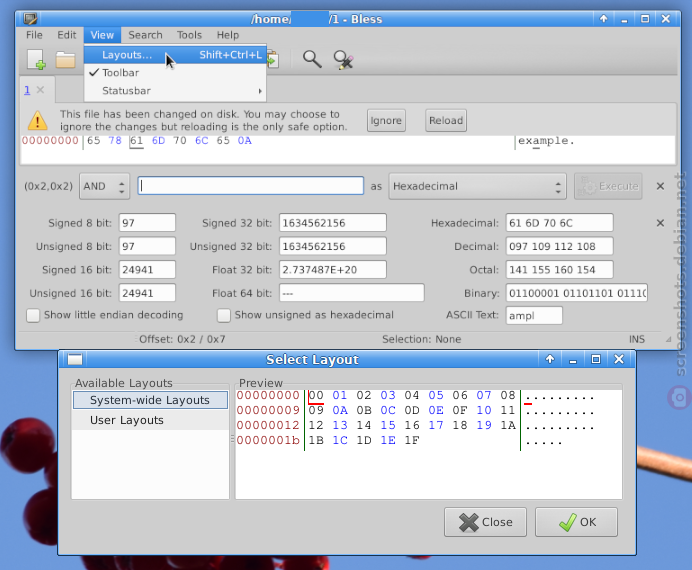Click the pane divider handle in Select Layout
692x570 pixels.
pos(232,439)
